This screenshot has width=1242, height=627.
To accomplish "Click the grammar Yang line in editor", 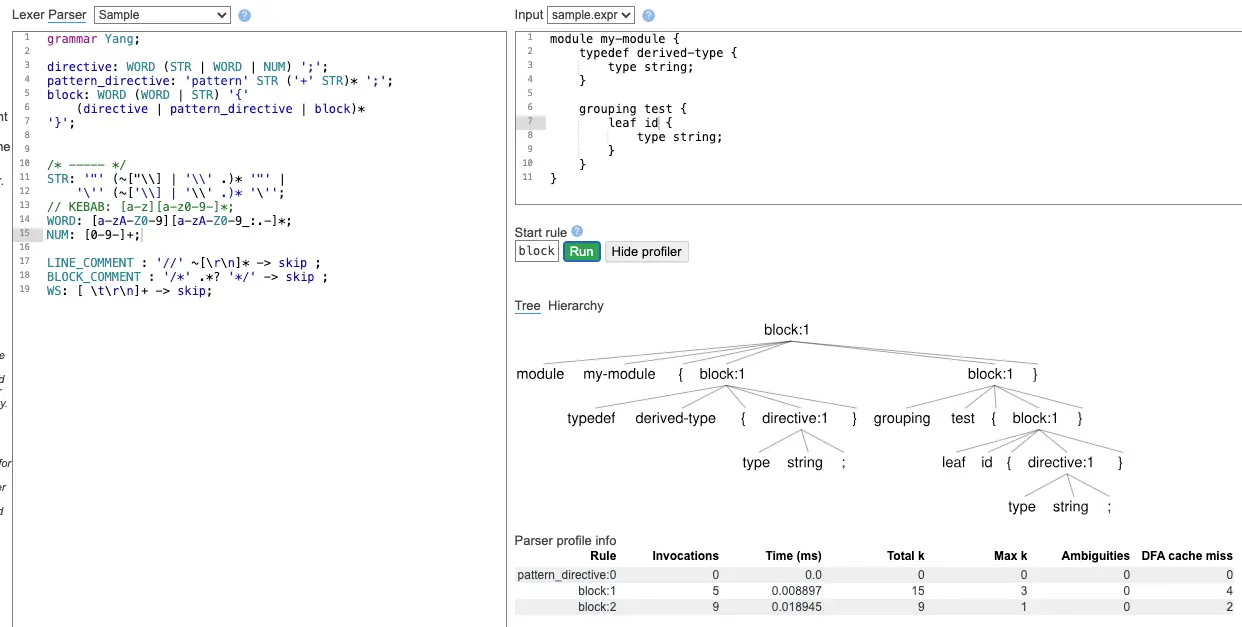I will 94,39.
